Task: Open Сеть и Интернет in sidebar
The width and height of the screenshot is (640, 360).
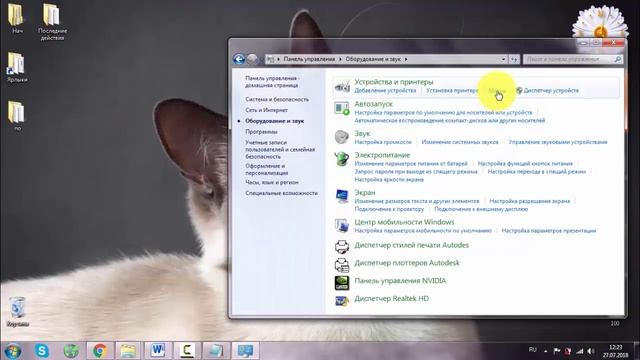Action: pyautogui.click(x=266, y=110)
